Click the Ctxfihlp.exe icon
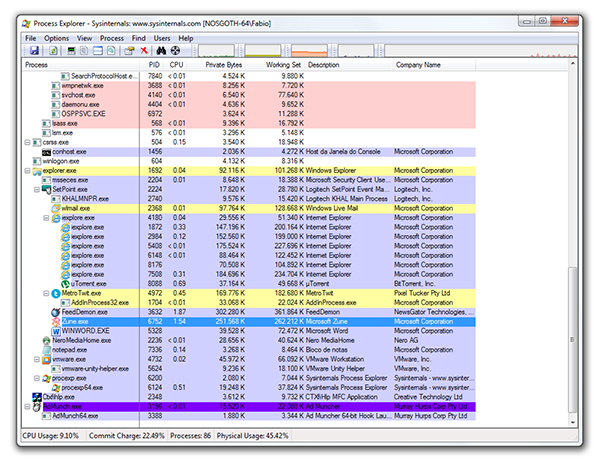 point(37,397)
